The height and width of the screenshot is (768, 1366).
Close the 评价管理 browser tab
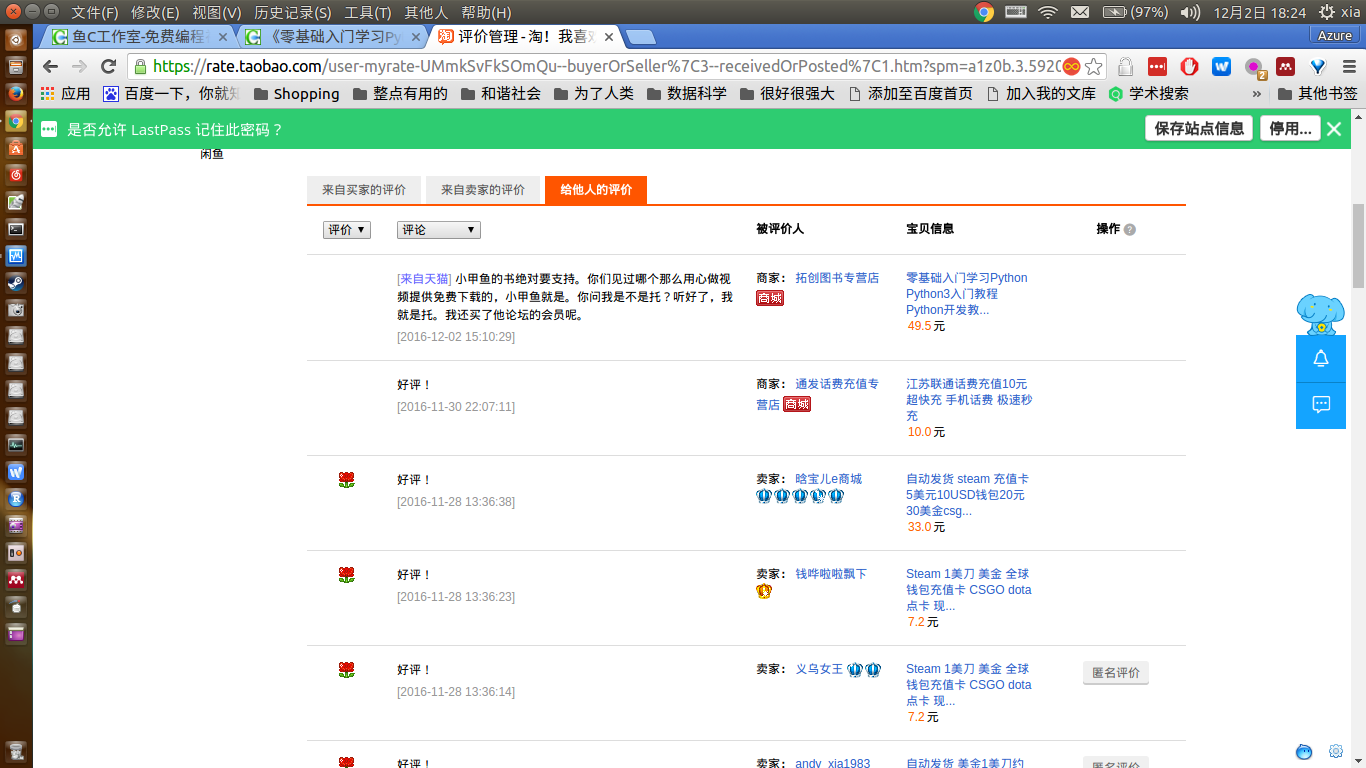[609, 37]
